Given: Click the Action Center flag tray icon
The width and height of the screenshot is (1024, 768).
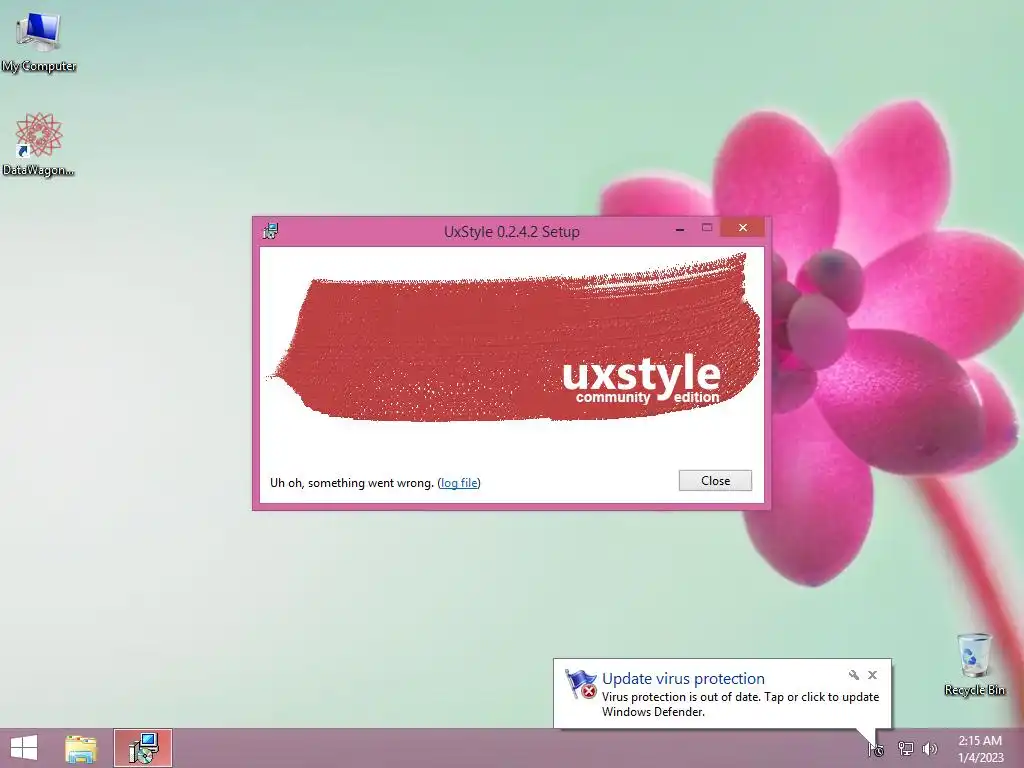Looking at the screenshot, I should tap(876, 749).
